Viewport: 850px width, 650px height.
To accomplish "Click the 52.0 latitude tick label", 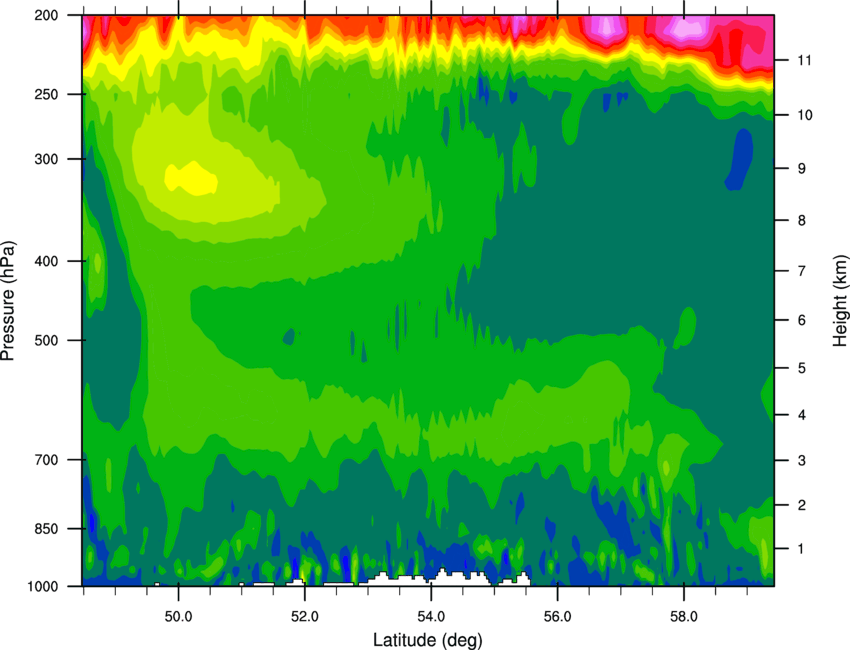I will click(x=305, y=617).
